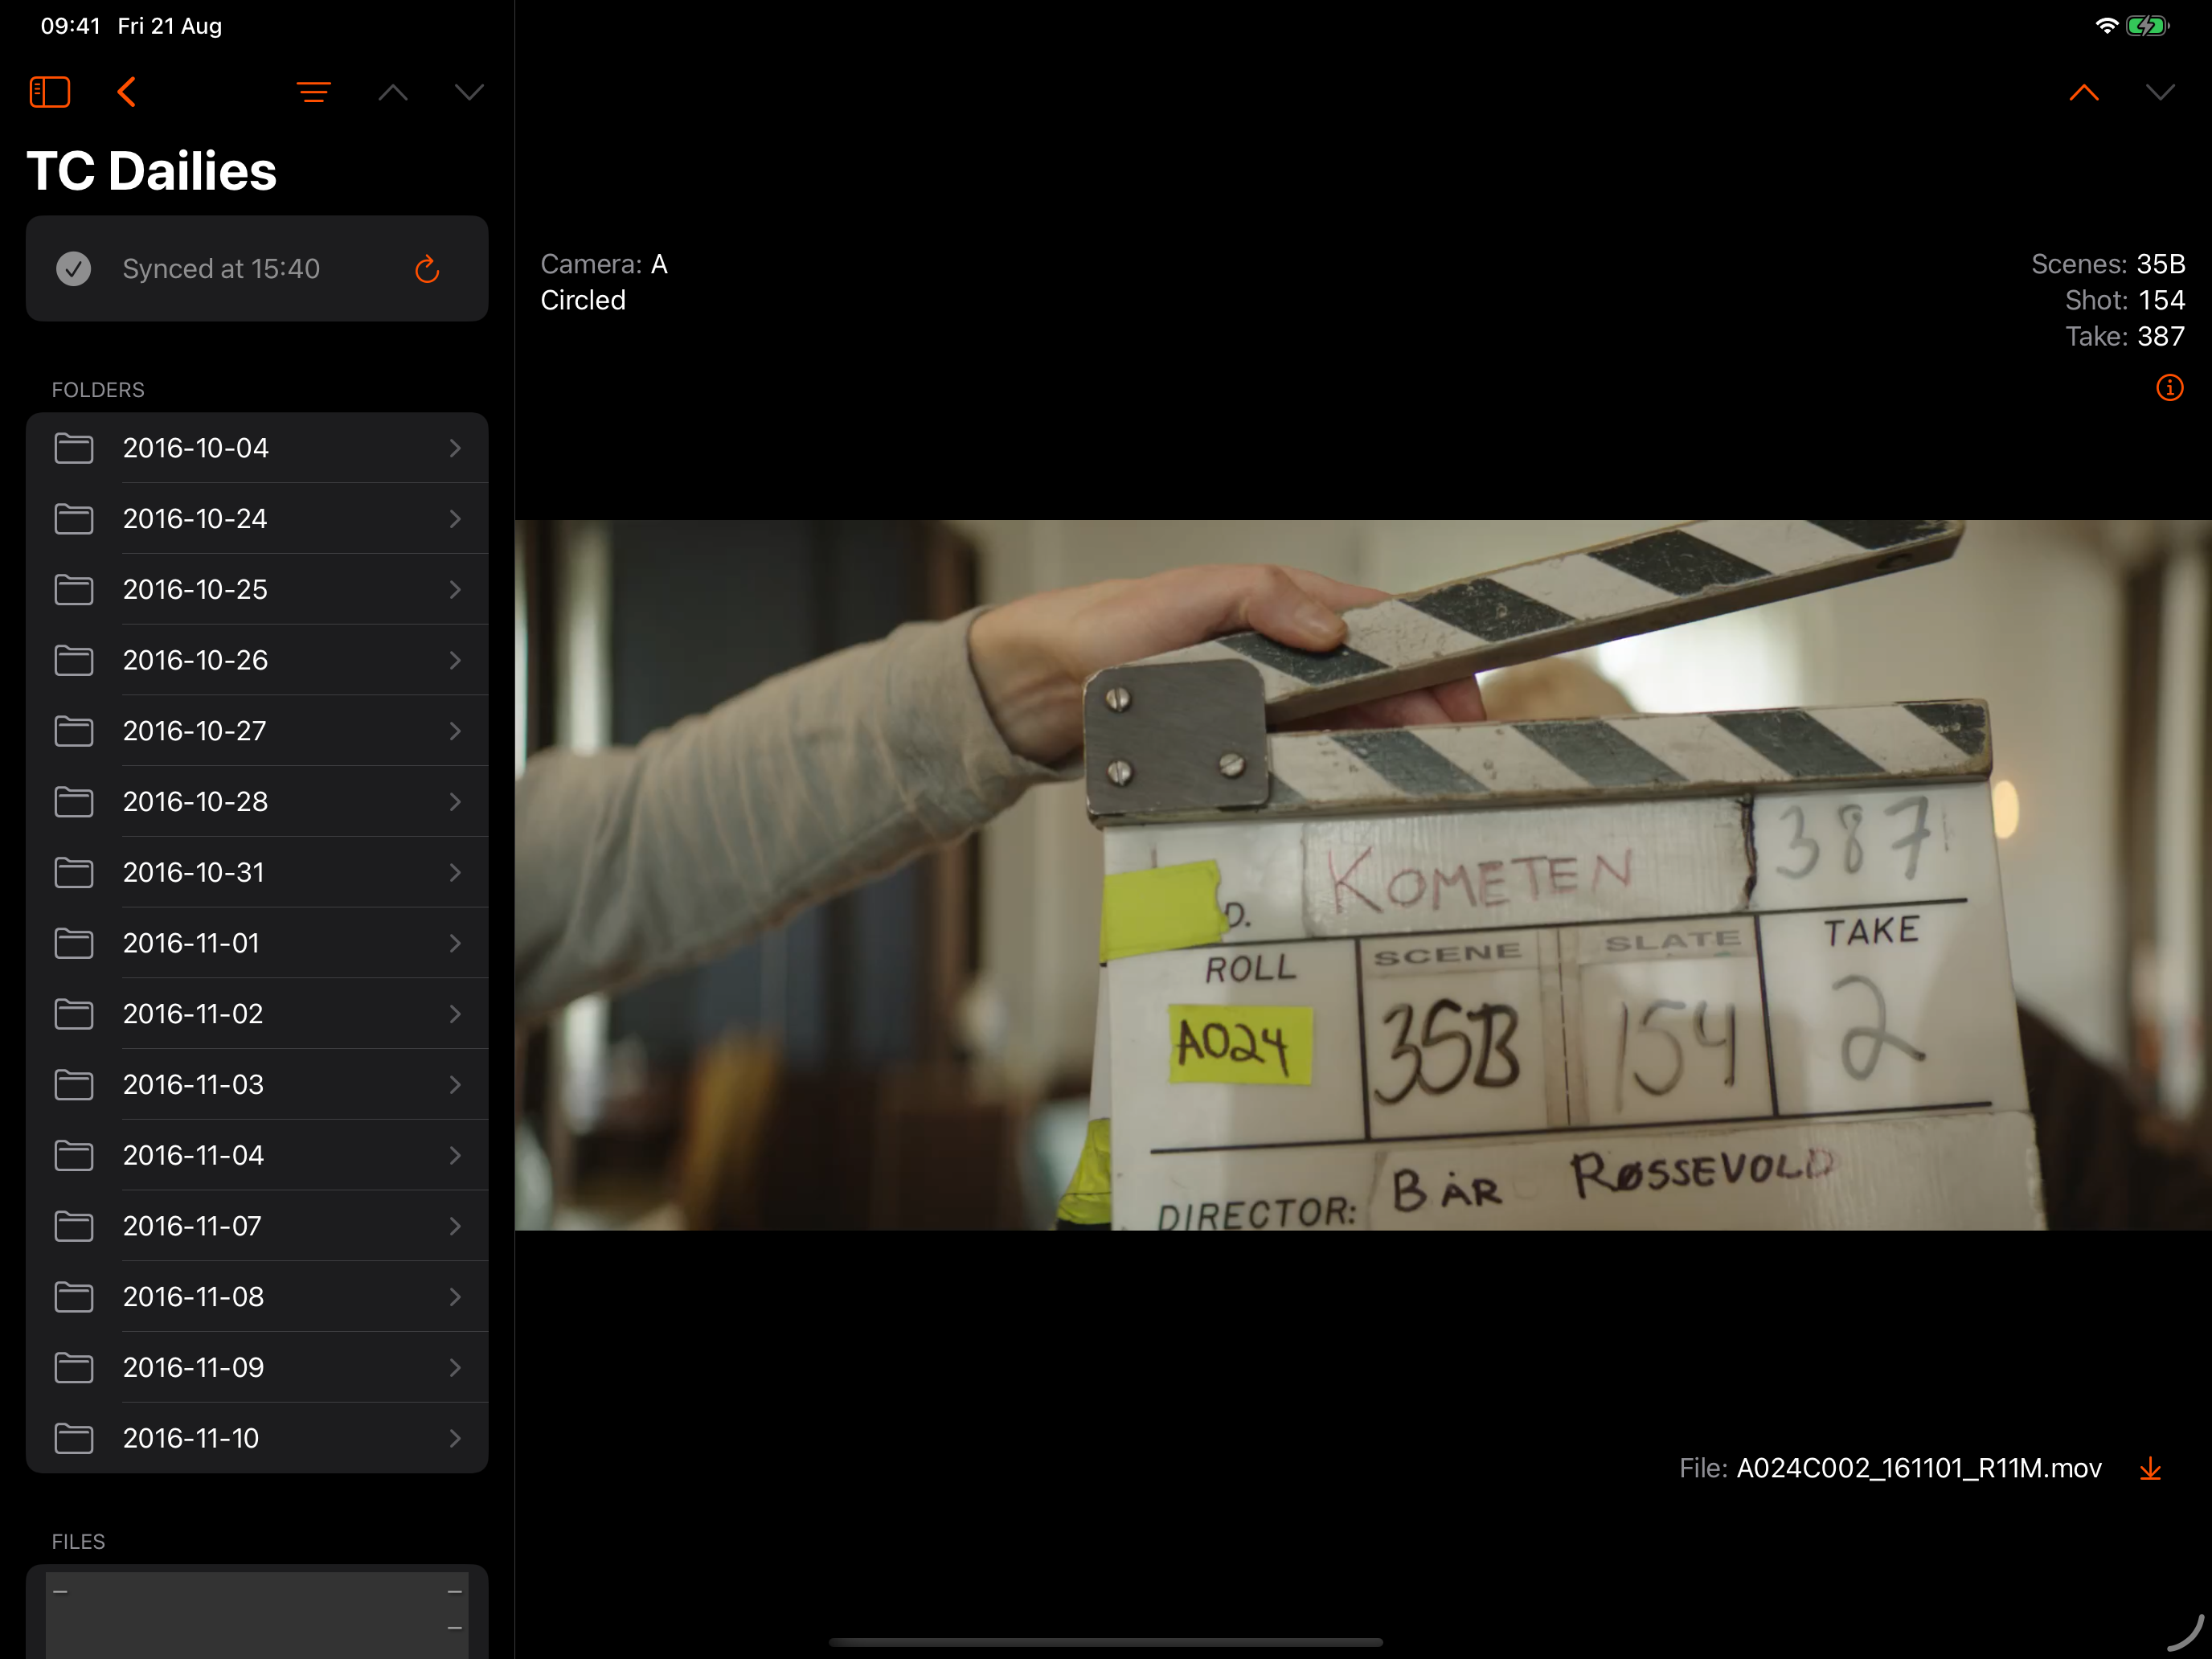Click the 'Camera: A' label

604,264
